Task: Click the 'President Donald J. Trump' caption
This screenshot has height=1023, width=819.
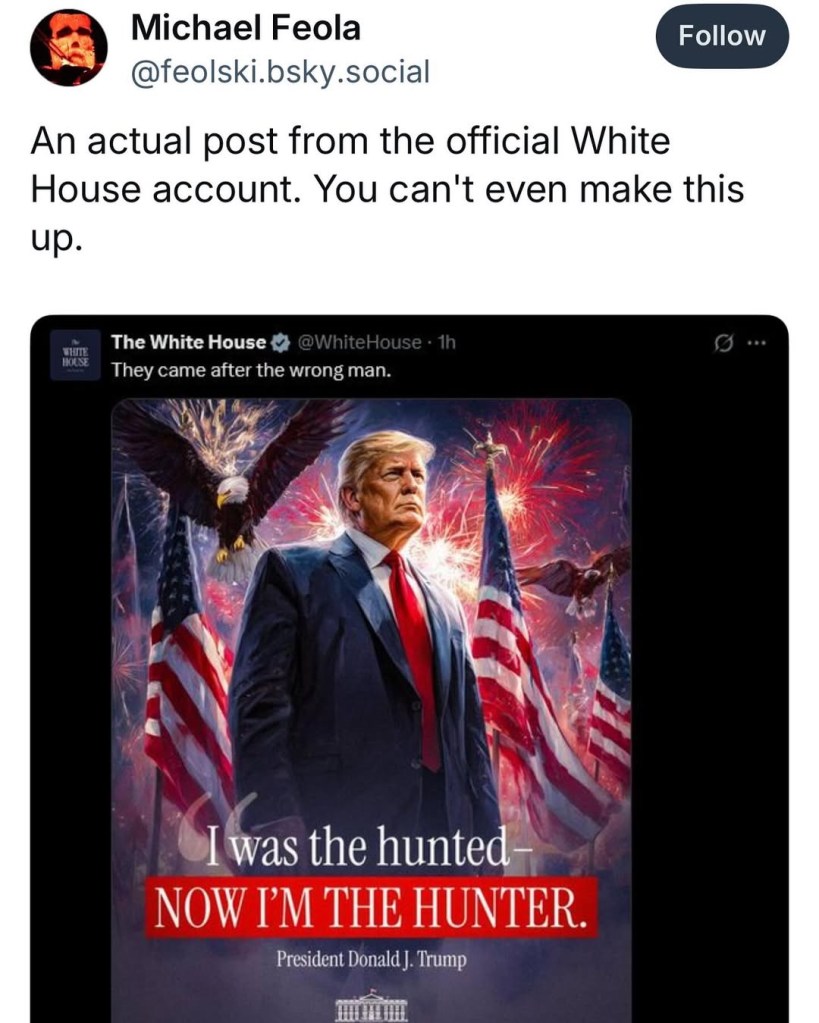Action: pos(373,959)
